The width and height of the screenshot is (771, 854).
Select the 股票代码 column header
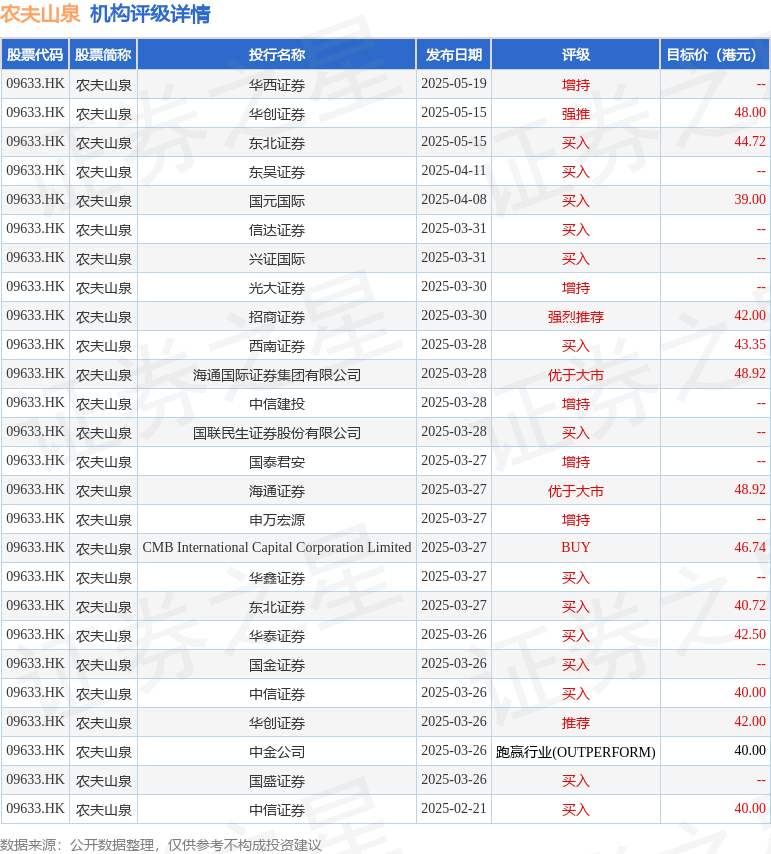pos(35,54)
